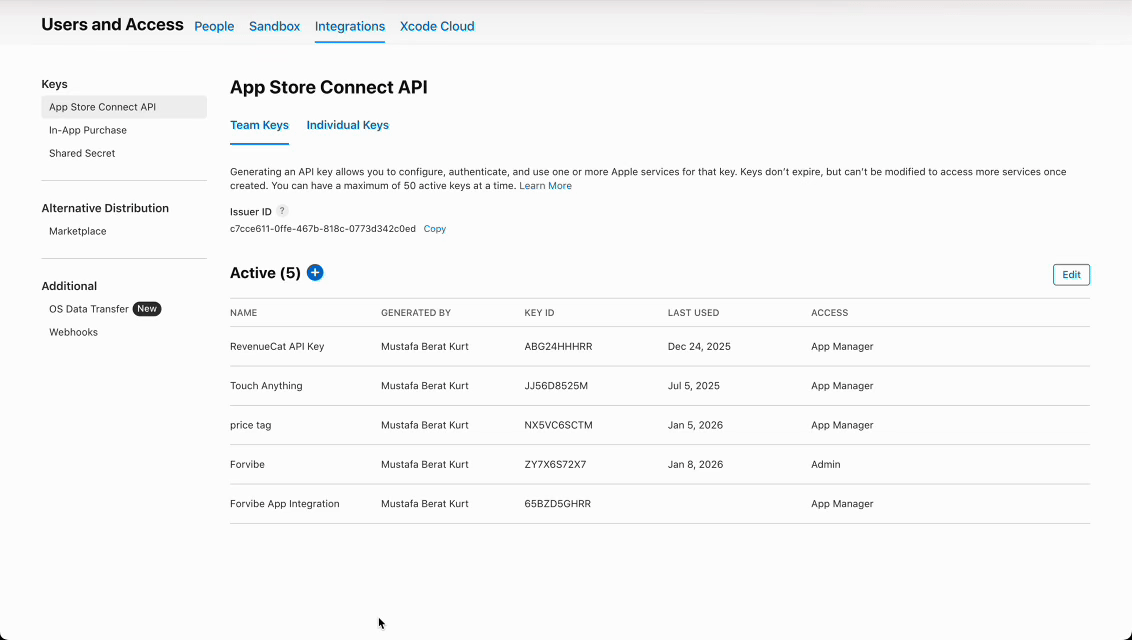The height and width of the screenshot is (640, 1132).
Task: Switch to the Individual Keys tab
Action: pyautogui.click(x=347, y=125)
